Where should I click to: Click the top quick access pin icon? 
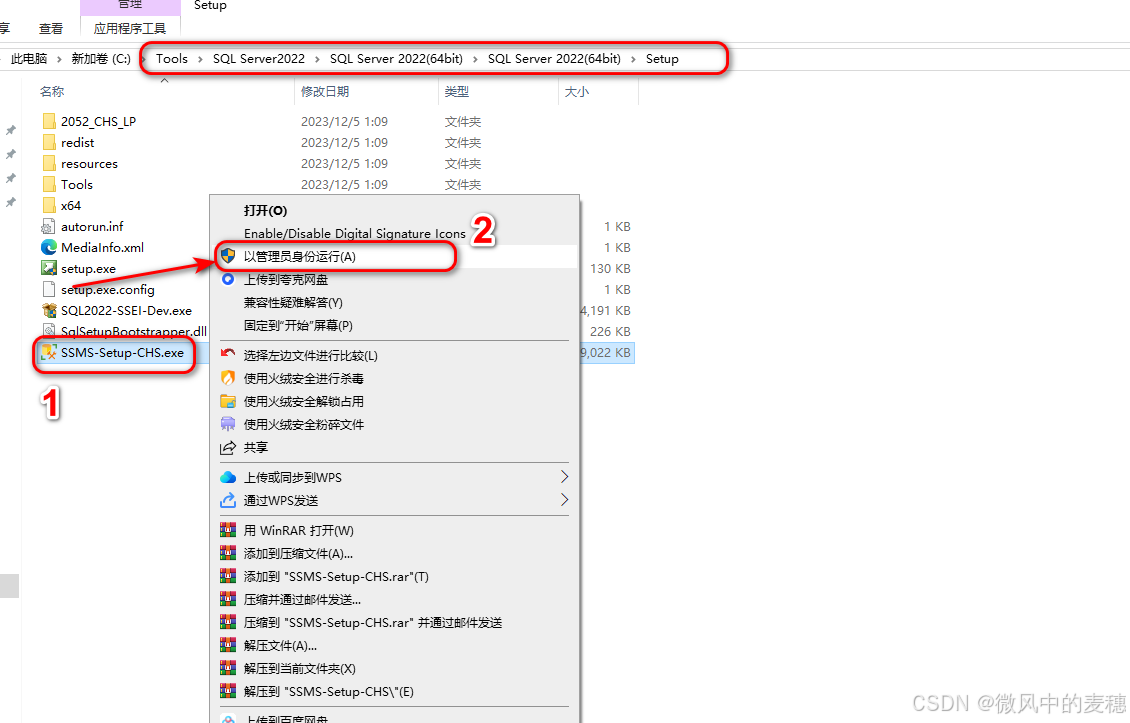click(x=11, y=130)
